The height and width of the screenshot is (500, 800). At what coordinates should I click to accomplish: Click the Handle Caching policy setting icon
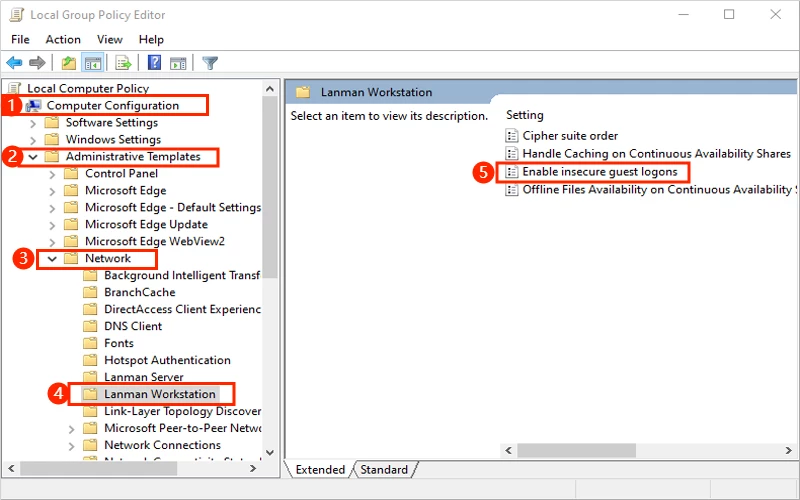click(511, 154)
